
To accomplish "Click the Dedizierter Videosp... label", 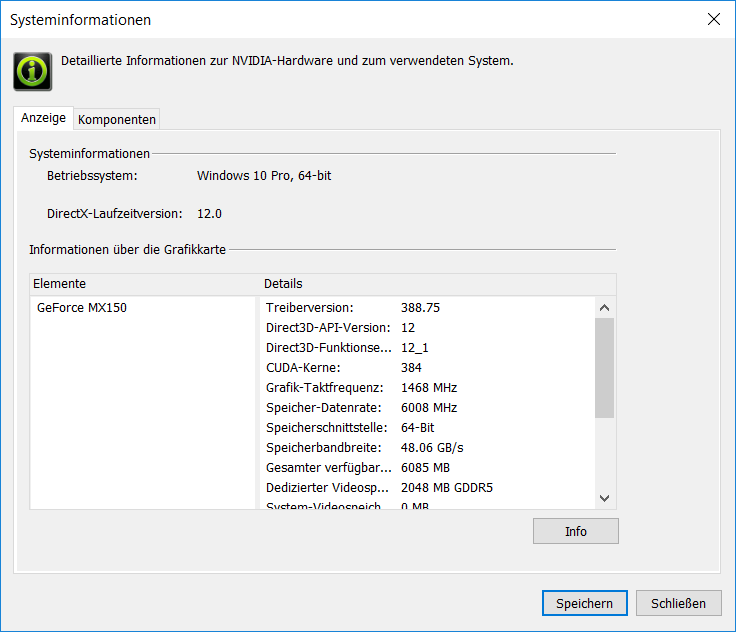I will [x=327, y=488].
